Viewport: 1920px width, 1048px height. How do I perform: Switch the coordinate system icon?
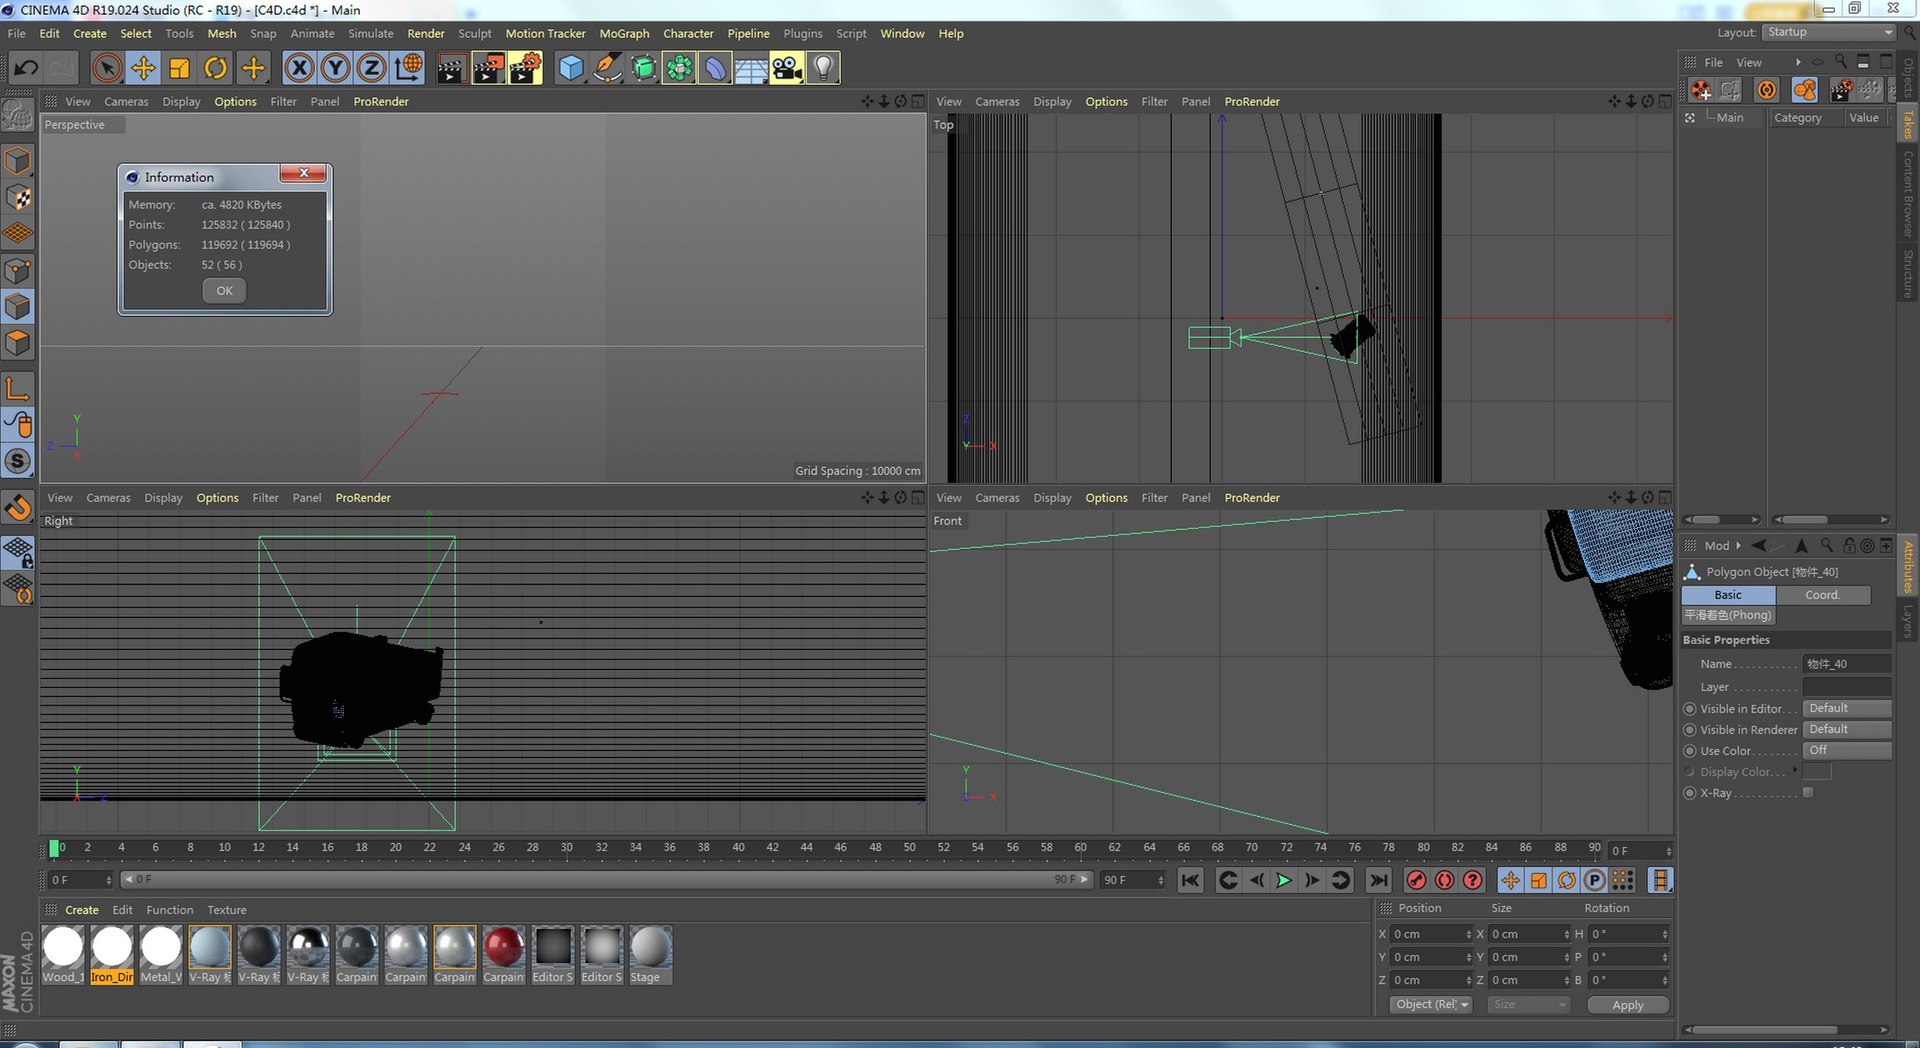point(408,68)
